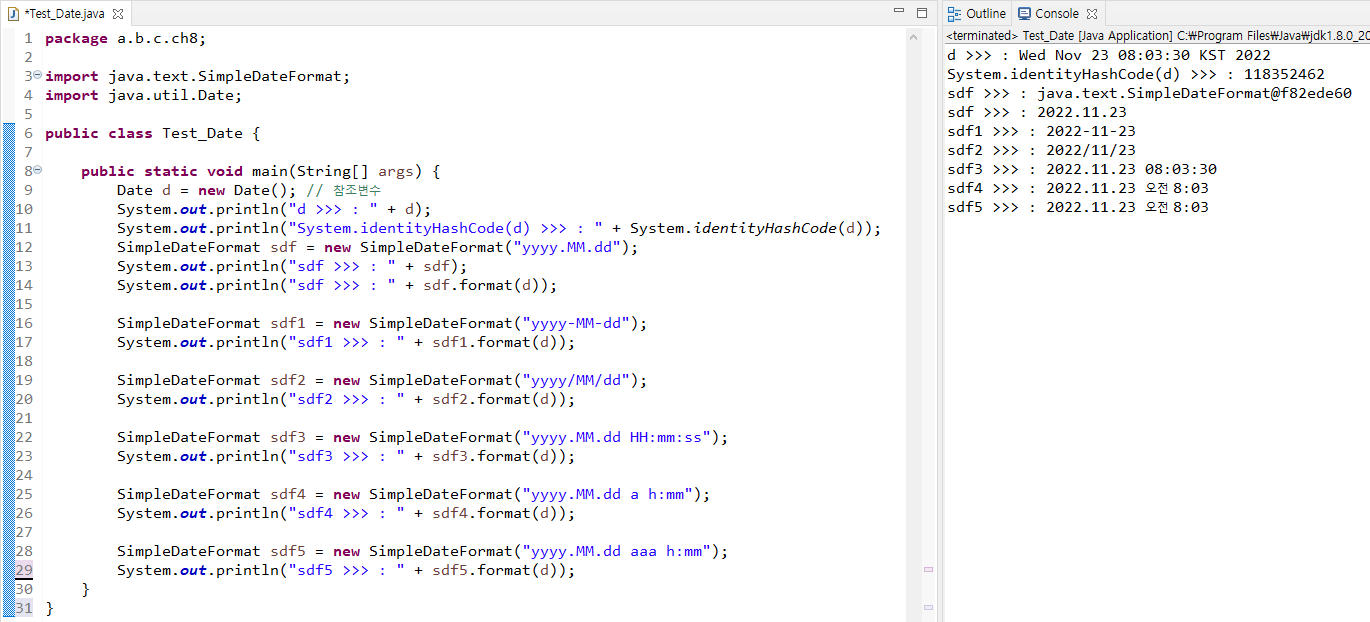Close the Console view
This screenshot has width=1370, height=622.
click(1092, 14)
